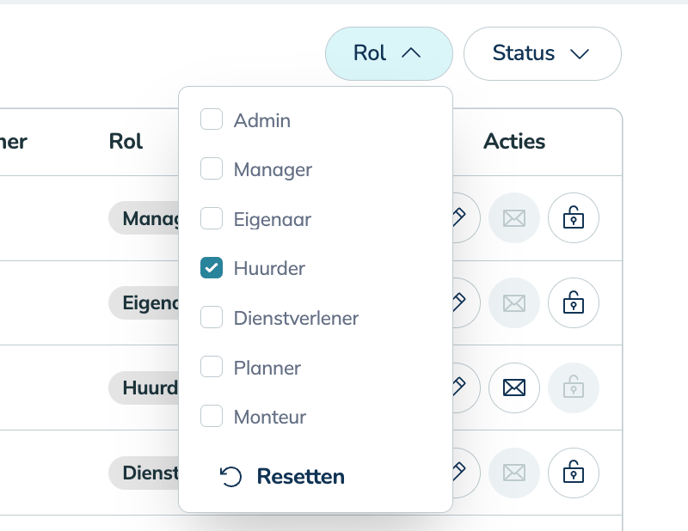Screen dimensions: 688x531
Task: Open the Status filter dropdown
Action: 541,53
